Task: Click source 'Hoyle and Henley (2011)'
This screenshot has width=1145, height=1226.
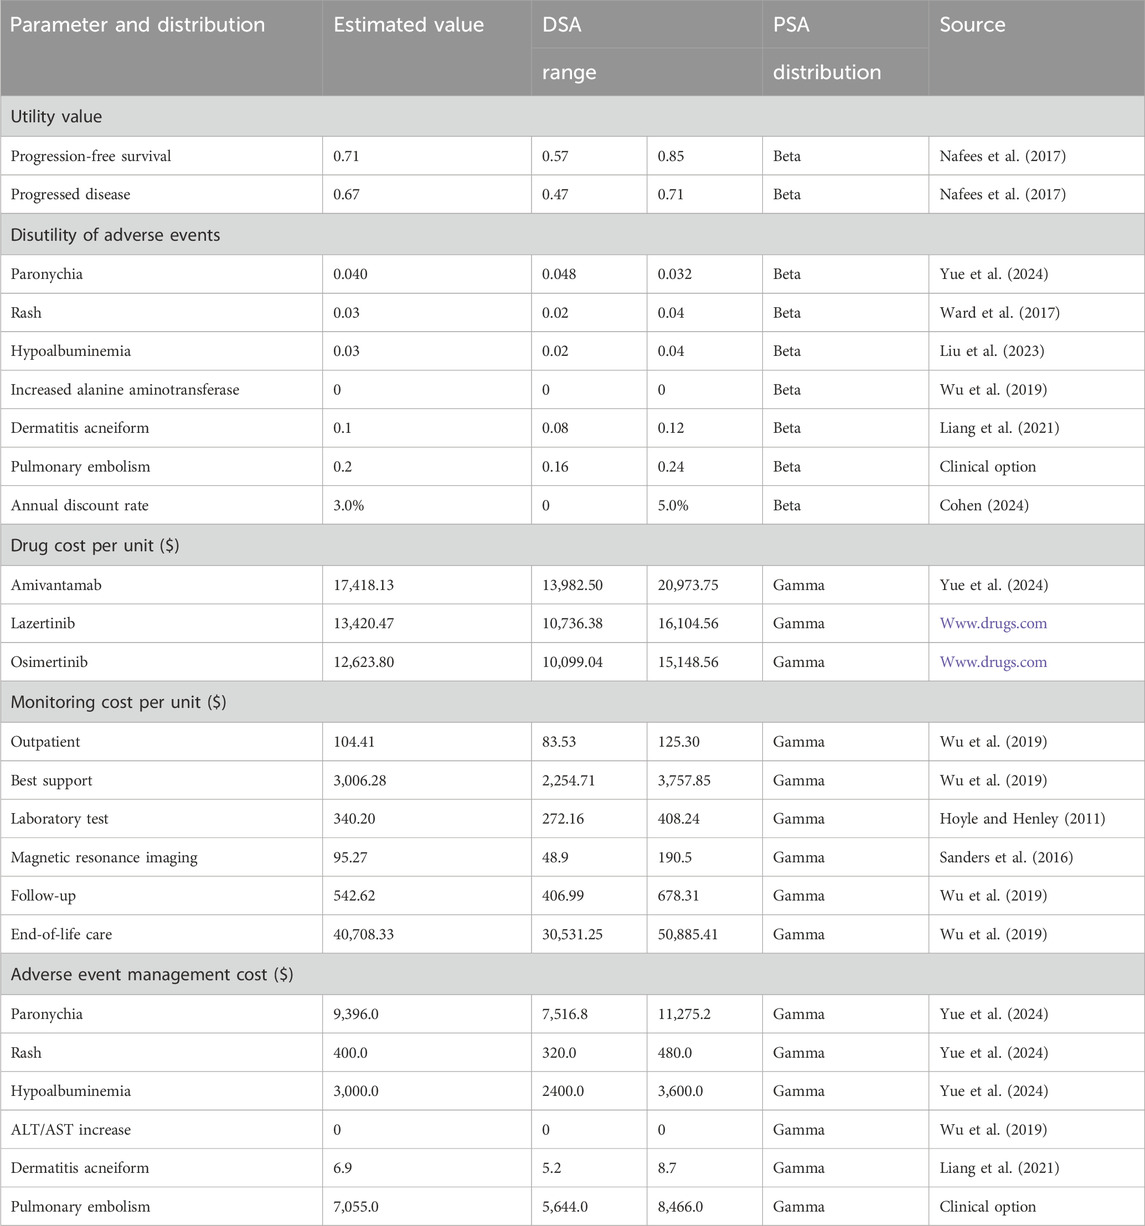Action: (1022, 819)
